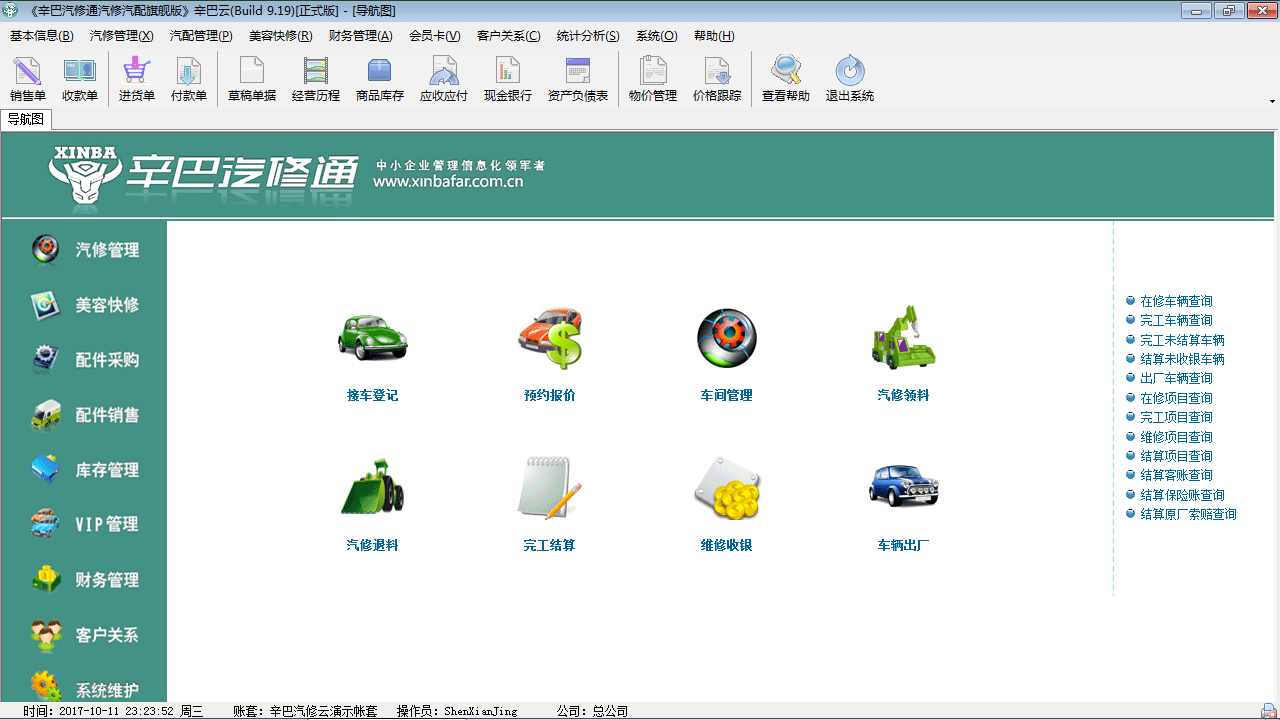Select 财务管理 in the sidebar
1280x720 pixels.
pos(85,579)
